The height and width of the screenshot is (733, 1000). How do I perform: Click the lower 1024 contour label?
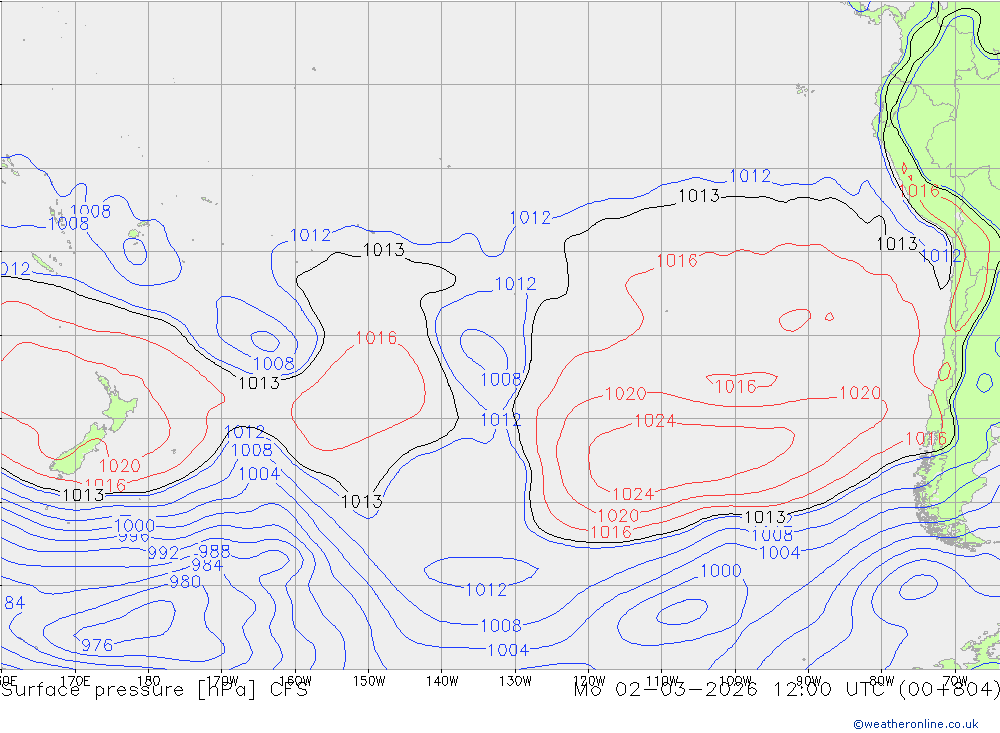tap(633, 494)
